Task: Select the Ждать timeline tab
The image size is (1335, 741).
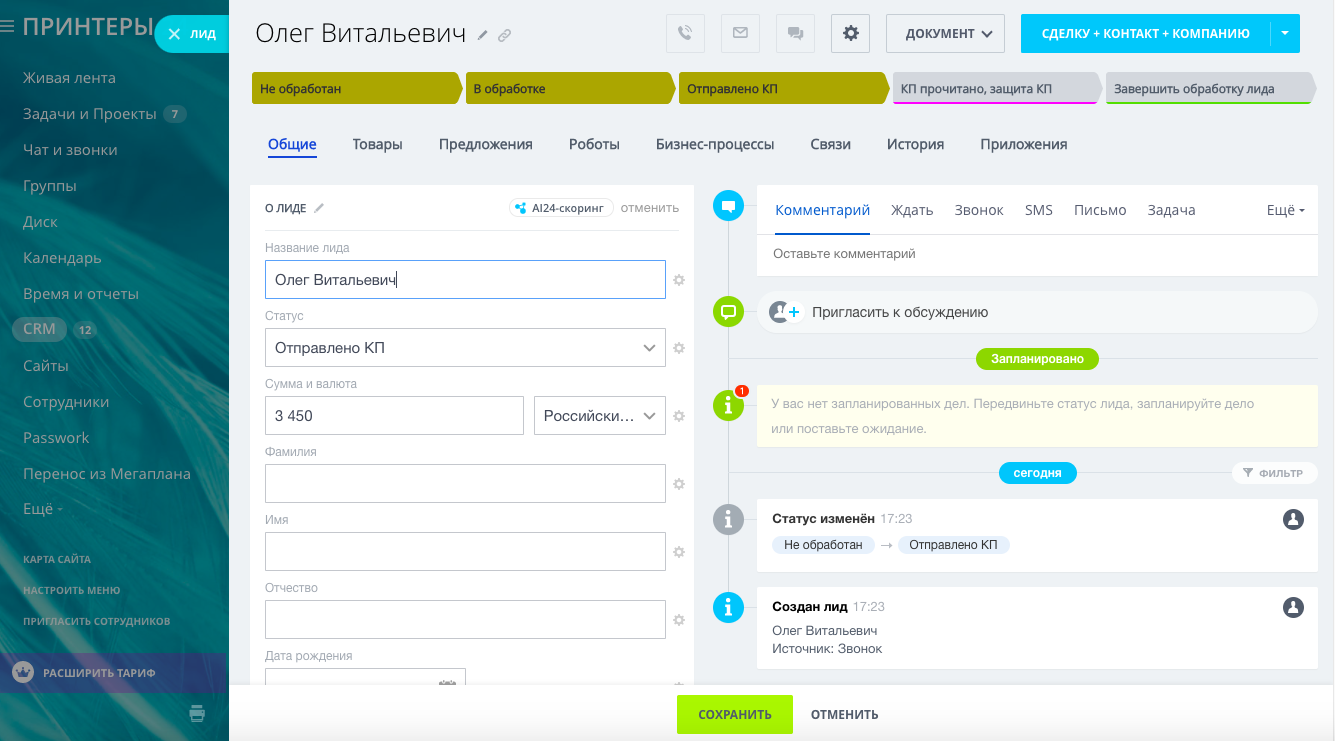Action: point(912,210)
